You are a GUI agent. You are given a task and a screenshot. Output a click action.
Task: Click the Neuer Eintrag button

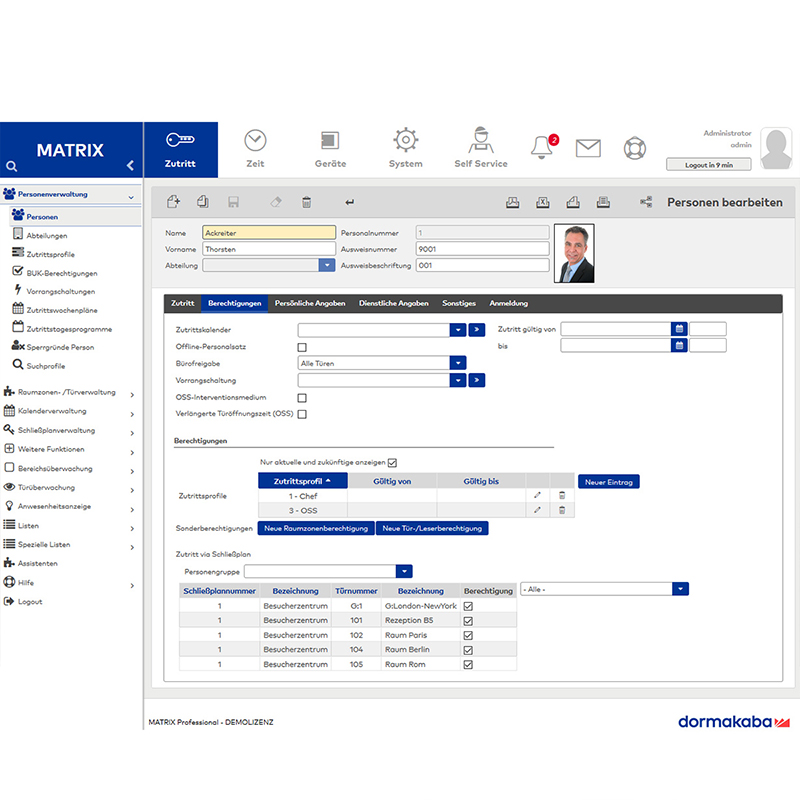click(609, 482)
